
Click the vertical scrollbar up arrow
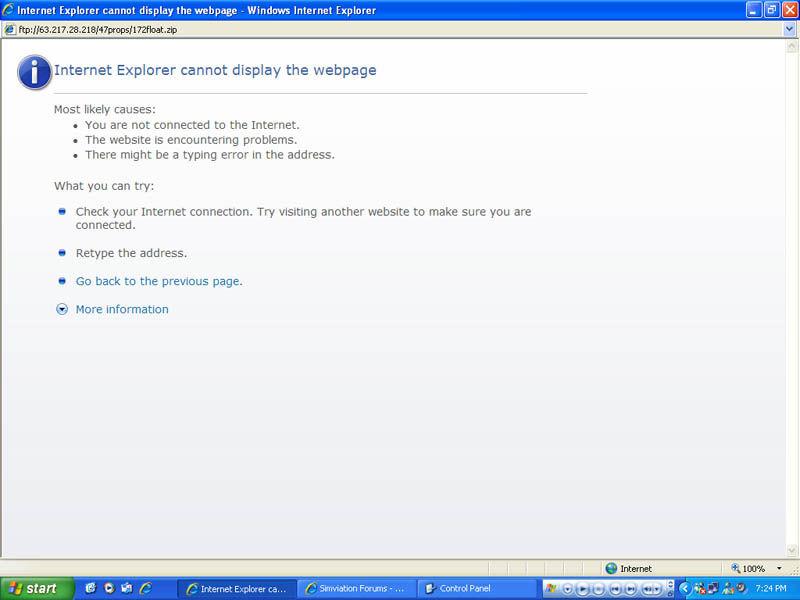click(x=791, y=46)
